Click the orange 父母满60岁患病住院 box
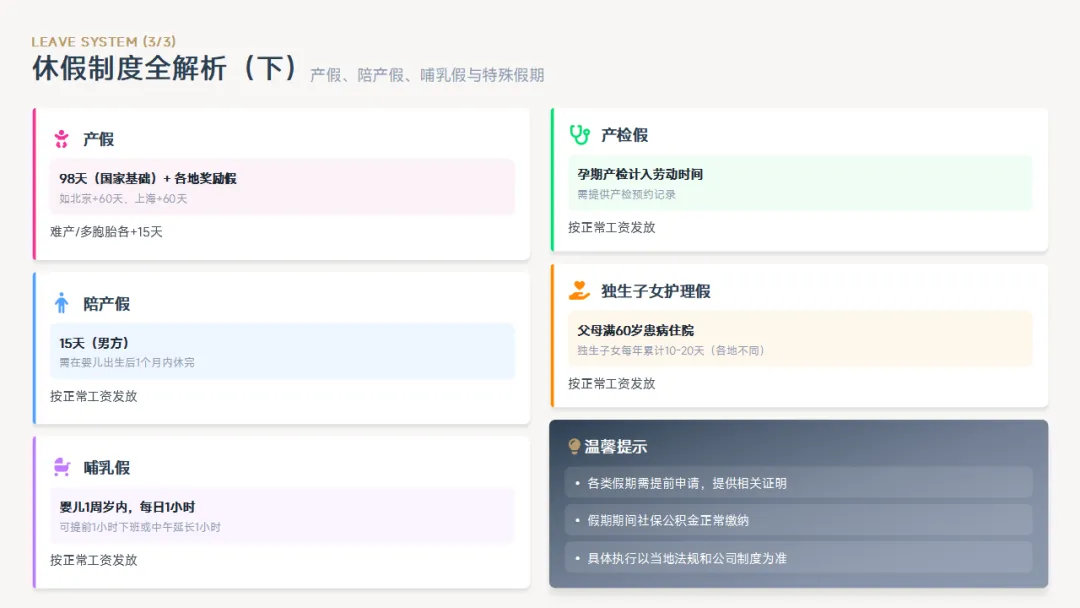The height and width of the screenshot is (608, 1080). 800,339
